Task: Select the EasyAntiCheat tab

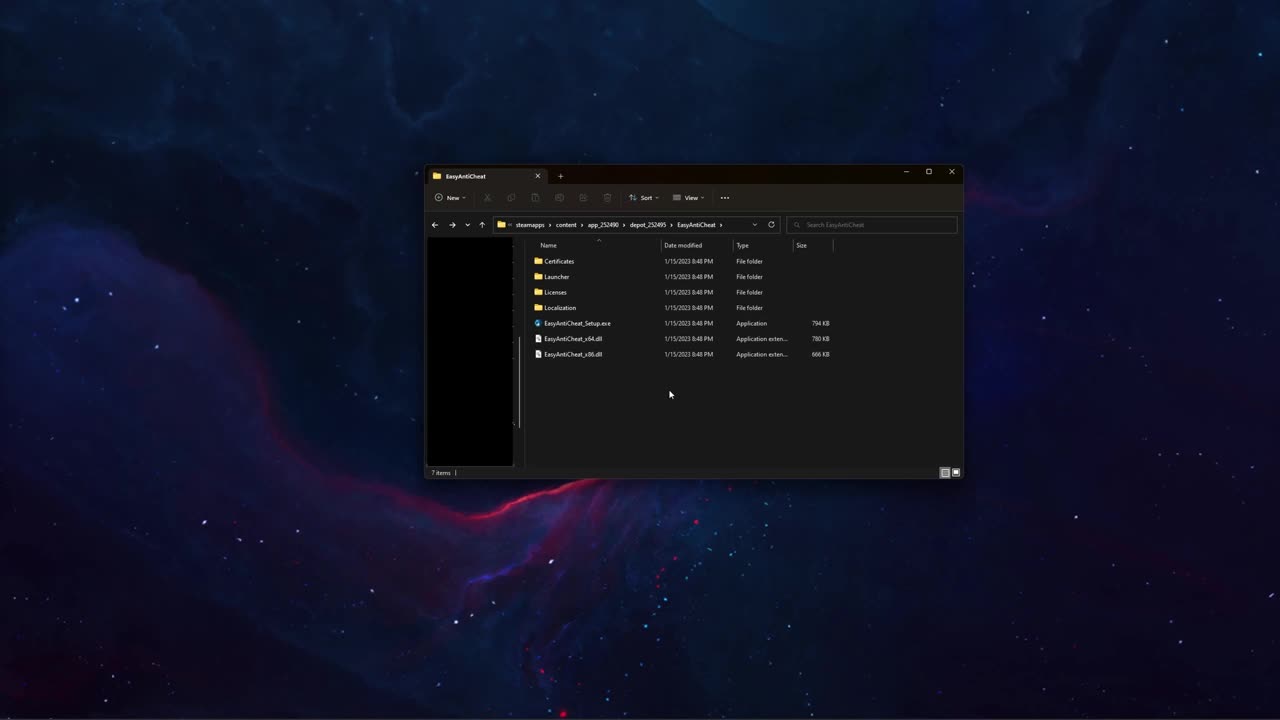Action: (x=480, y=176)
